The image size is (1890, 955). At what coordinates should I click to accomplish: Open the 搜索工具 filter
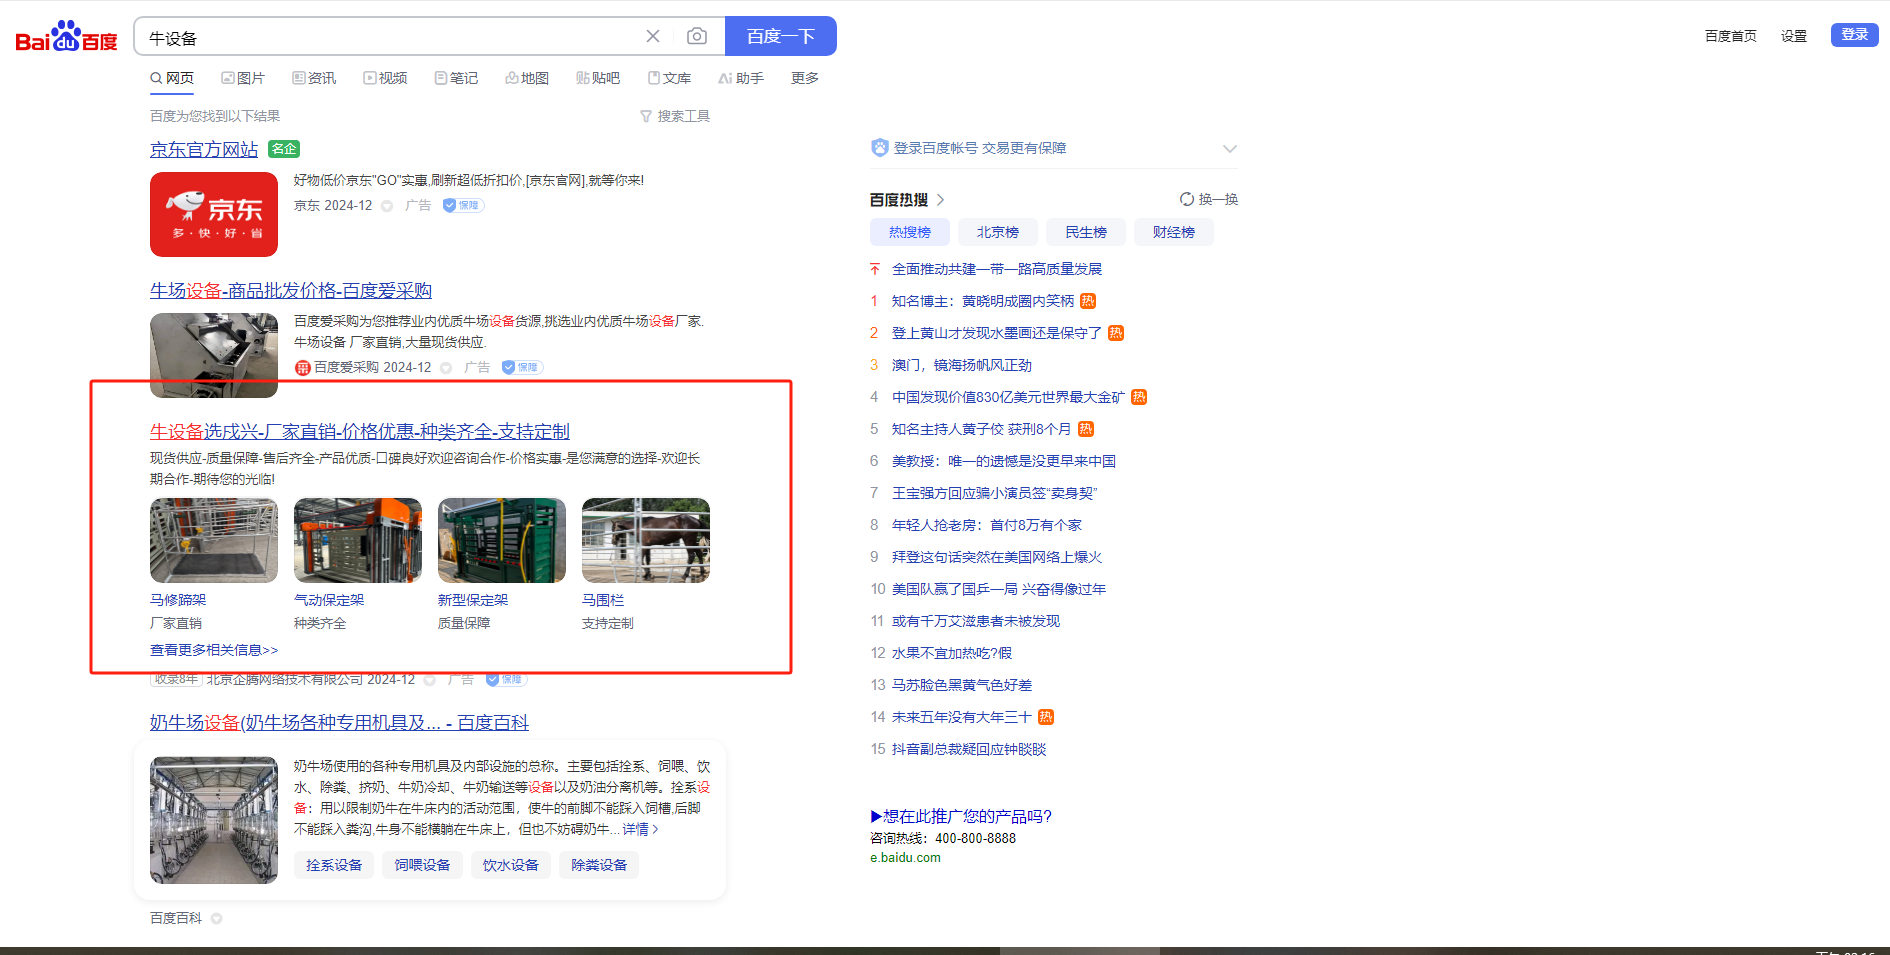(675, 117)
